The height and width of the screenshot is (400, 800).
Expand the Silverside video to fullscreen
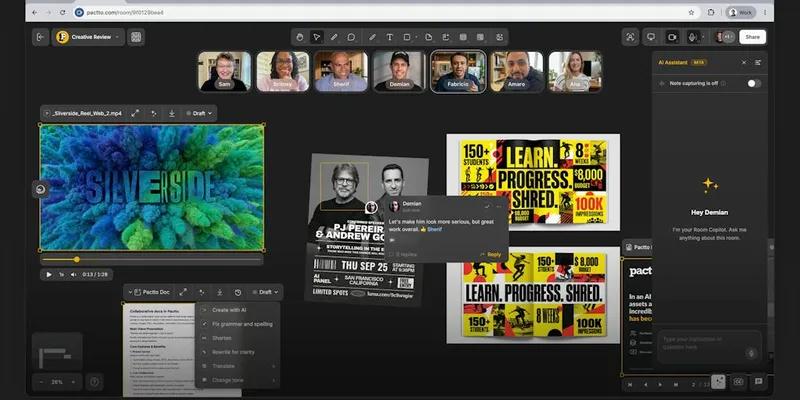(135, 113)
